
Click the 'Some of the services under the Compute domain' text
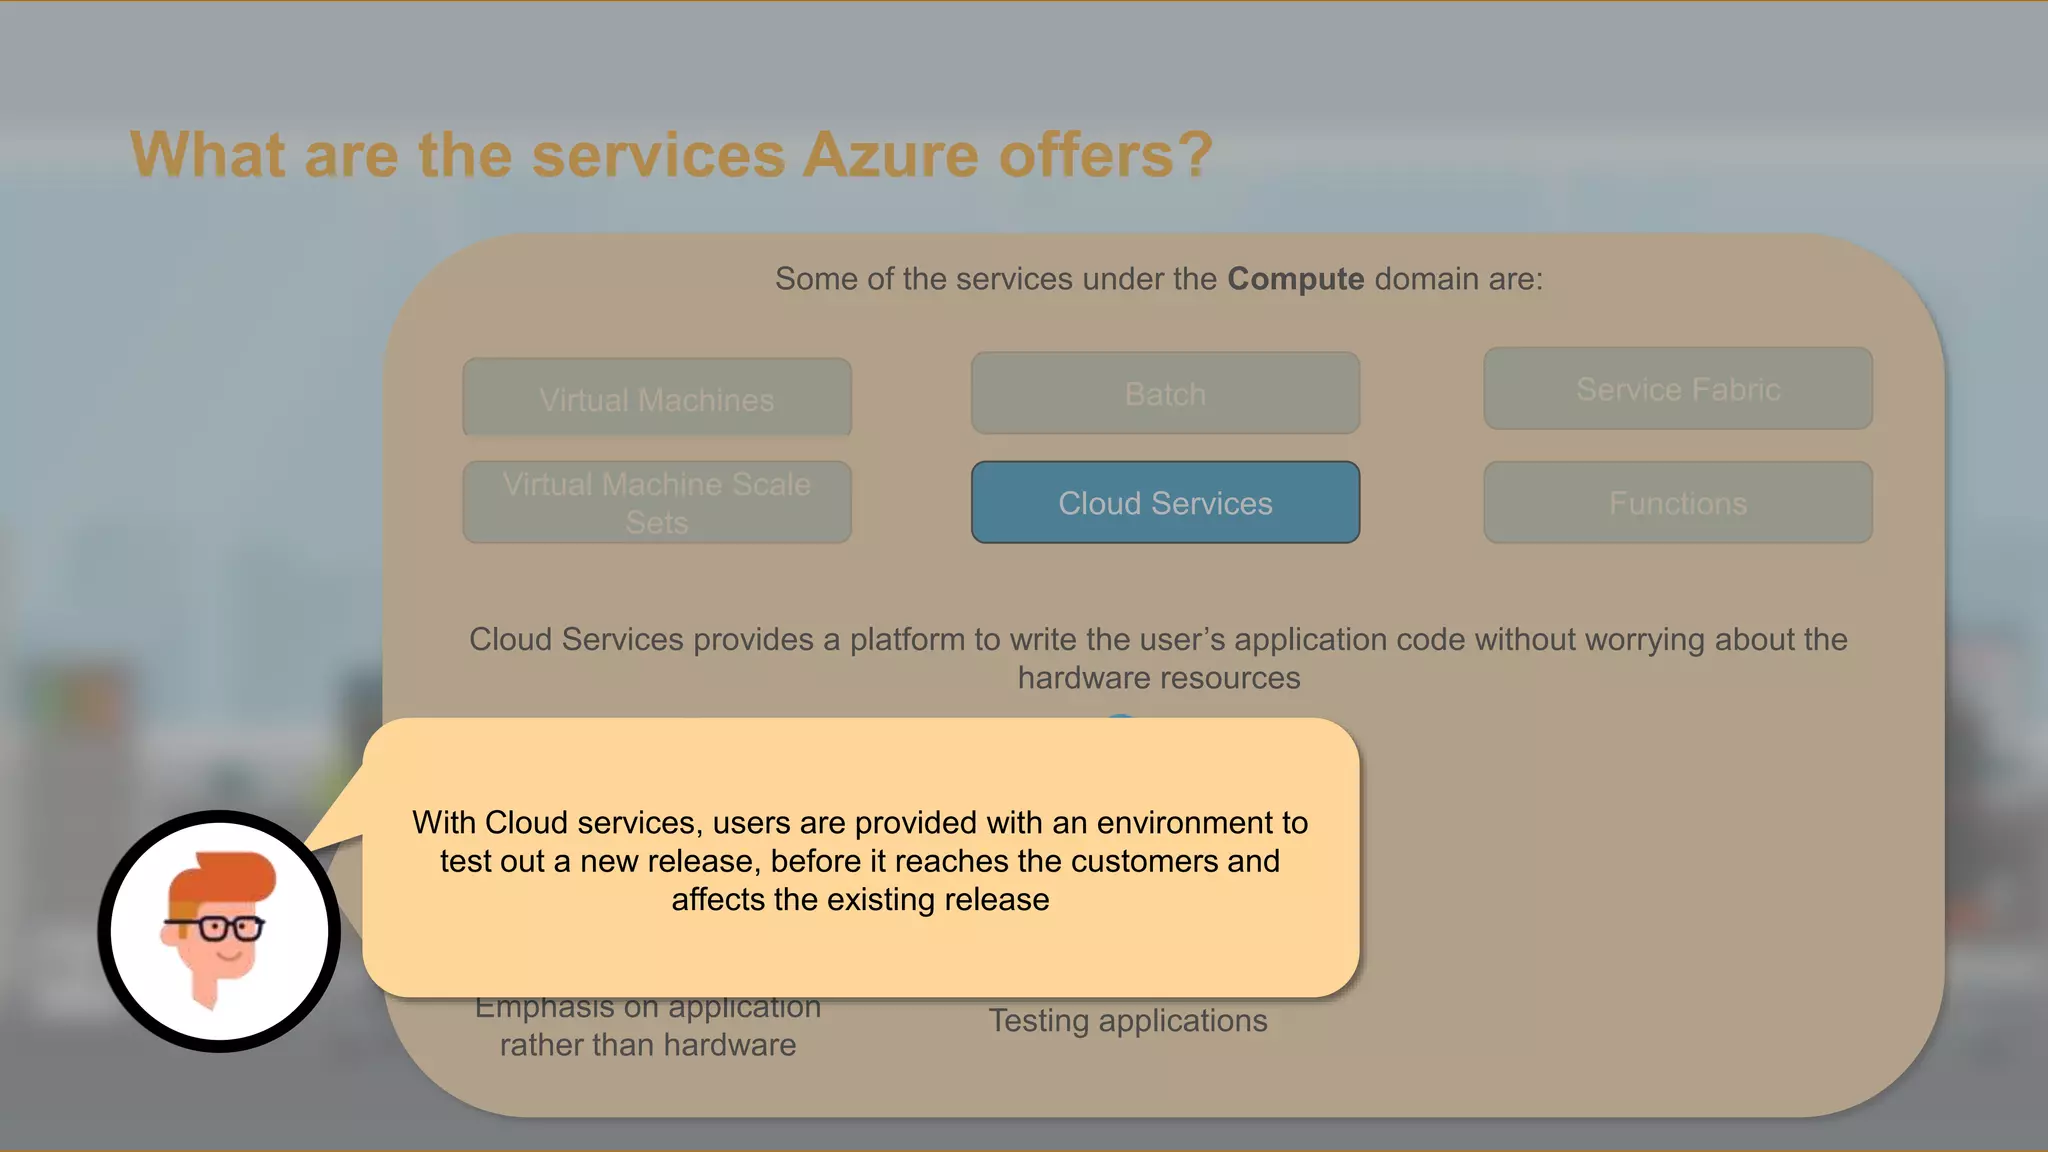click(1159, 279)
